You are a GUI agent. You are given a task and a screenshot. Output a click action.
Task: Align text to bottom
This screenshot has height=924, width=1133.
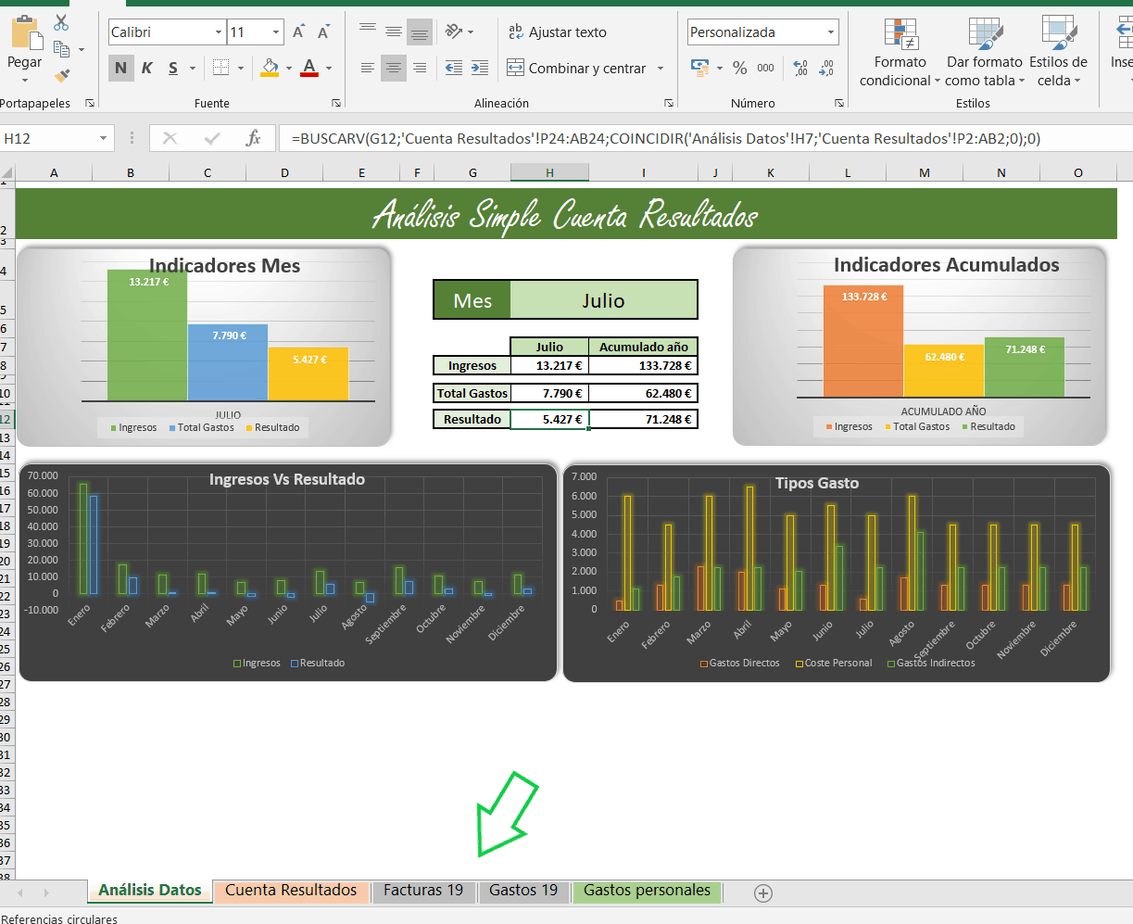point(420,32)
